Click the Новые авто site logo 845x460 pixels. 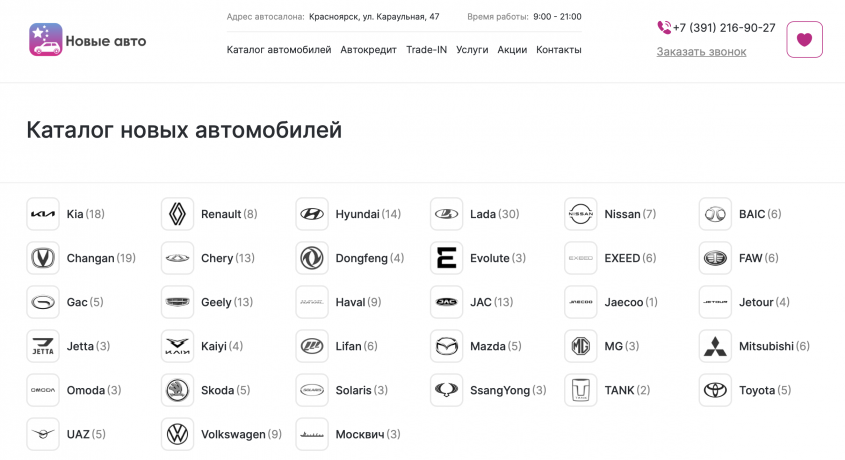coord(87,40)
